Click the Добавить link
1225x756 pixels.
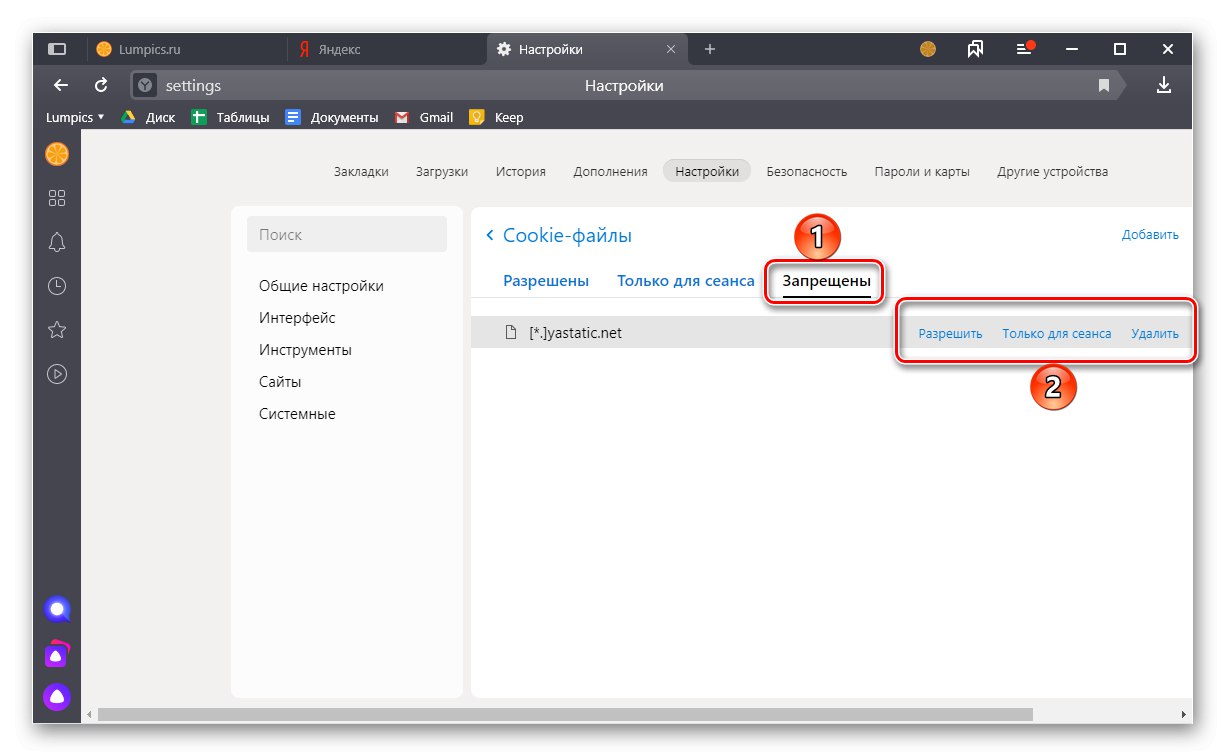1150,234
